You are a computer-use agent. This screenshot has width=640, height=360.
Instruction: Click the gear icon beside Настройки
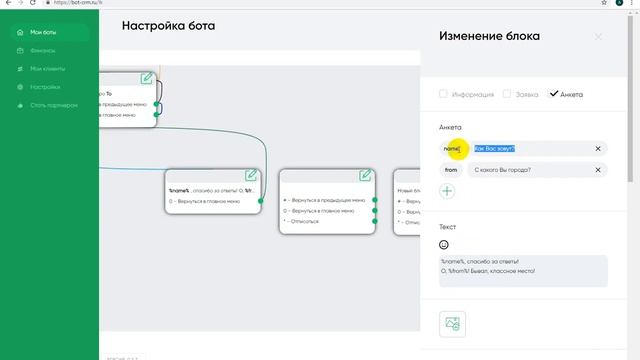[x=20, y=87]
